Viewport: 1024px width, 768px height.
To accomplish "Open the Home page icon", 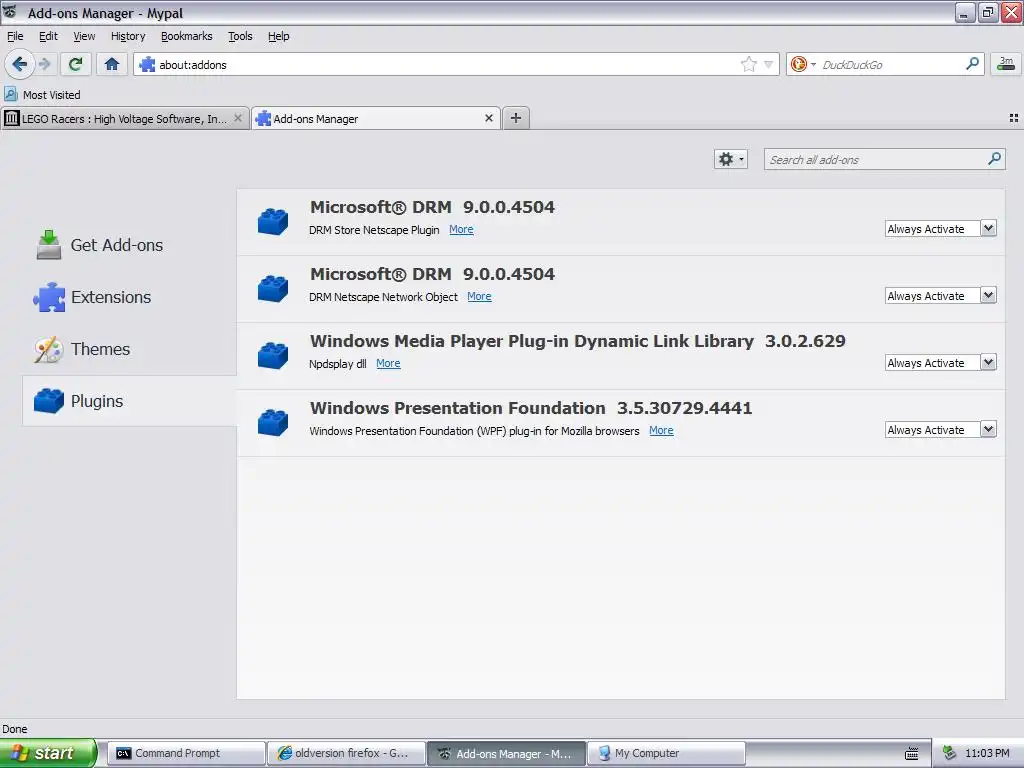I will 112,64.
